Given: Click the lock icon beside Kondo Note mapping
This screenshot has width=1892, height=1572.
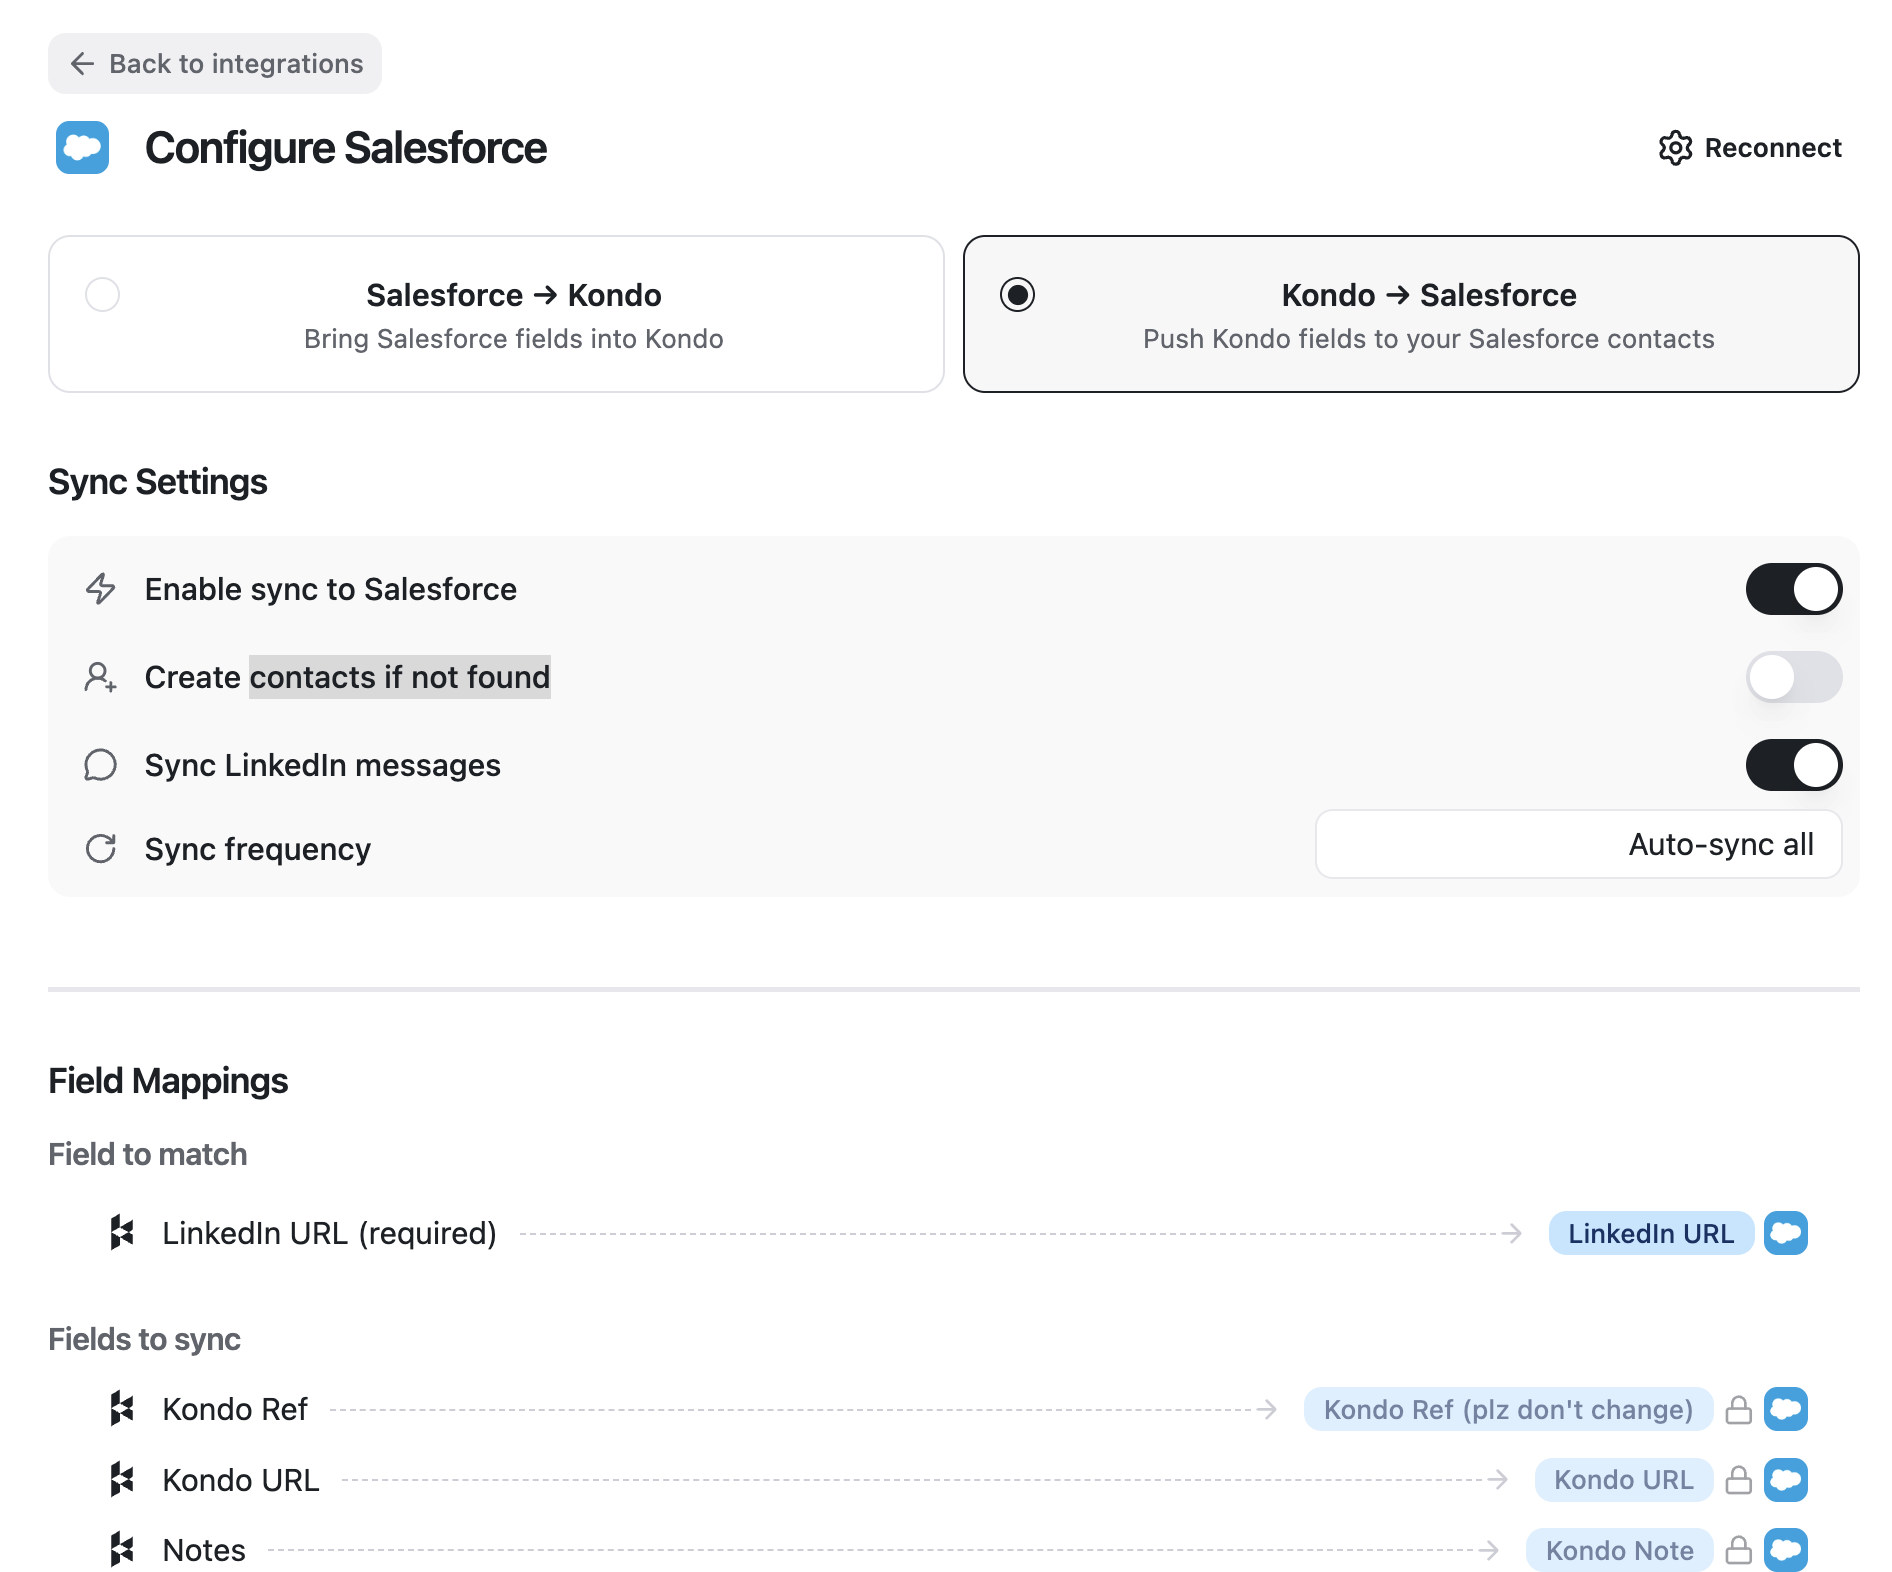Looking at the screenshot, I should [x=1739, y=1550].
